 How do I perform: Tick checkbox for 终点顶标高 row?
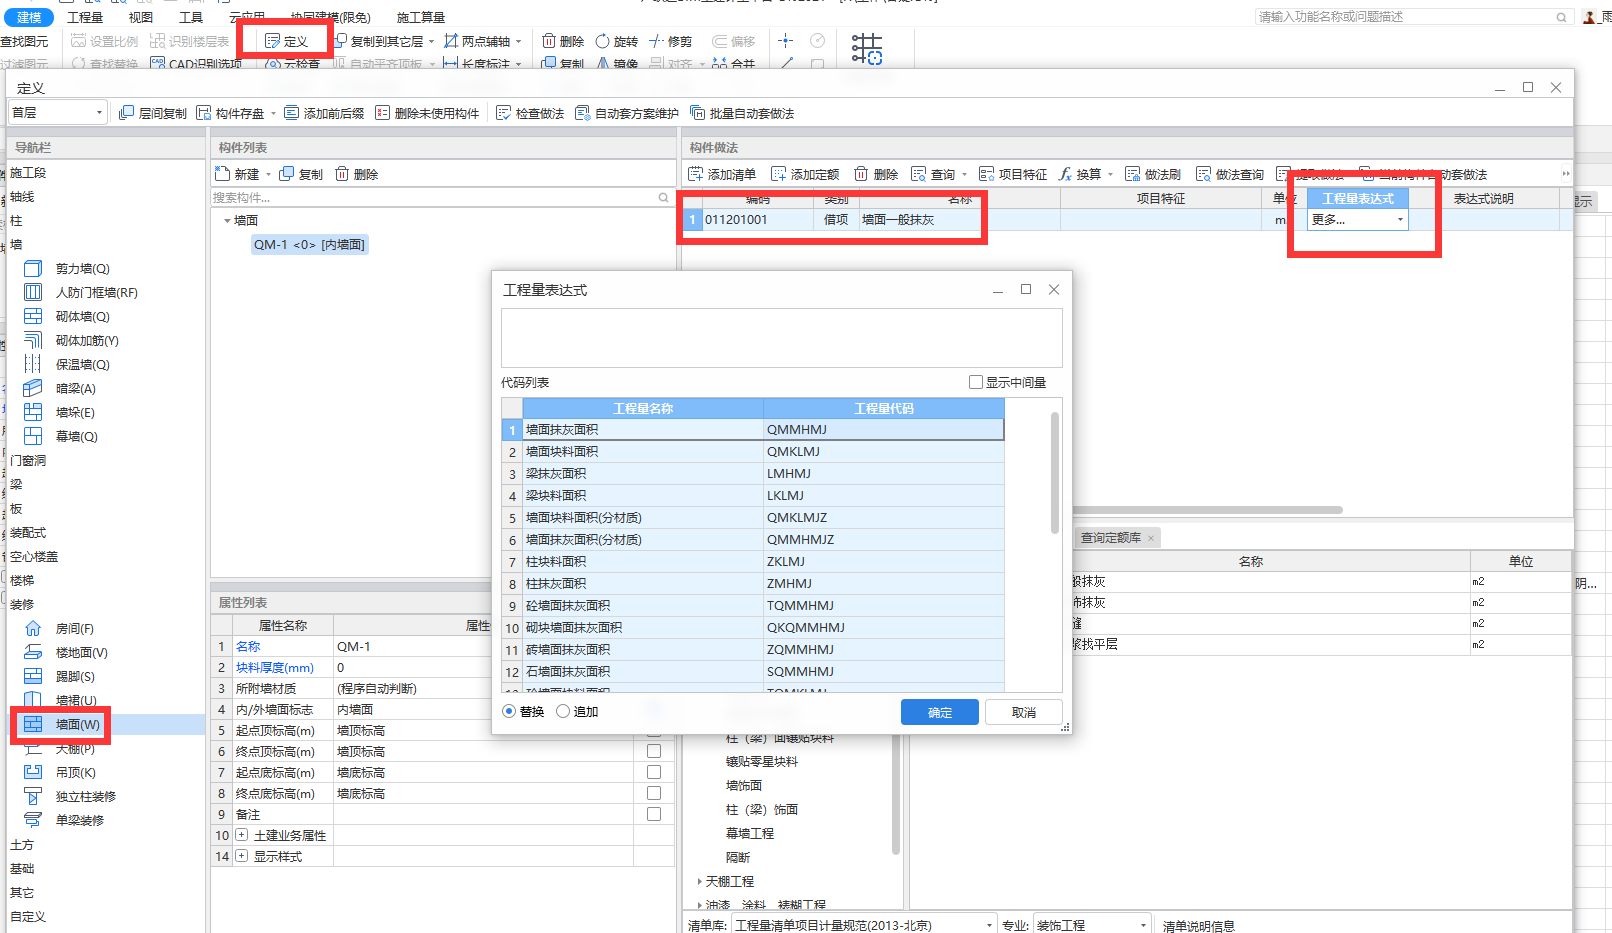pos(654,751)
